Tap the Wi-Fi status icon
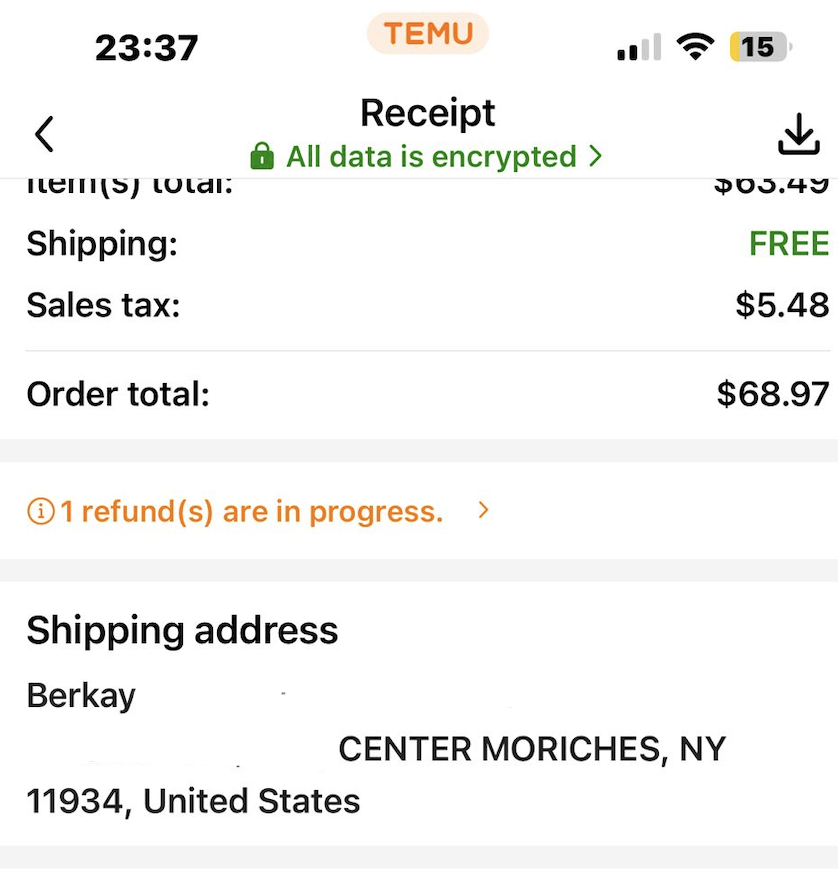This screenshot has height=876, width=838. [695, 46]
